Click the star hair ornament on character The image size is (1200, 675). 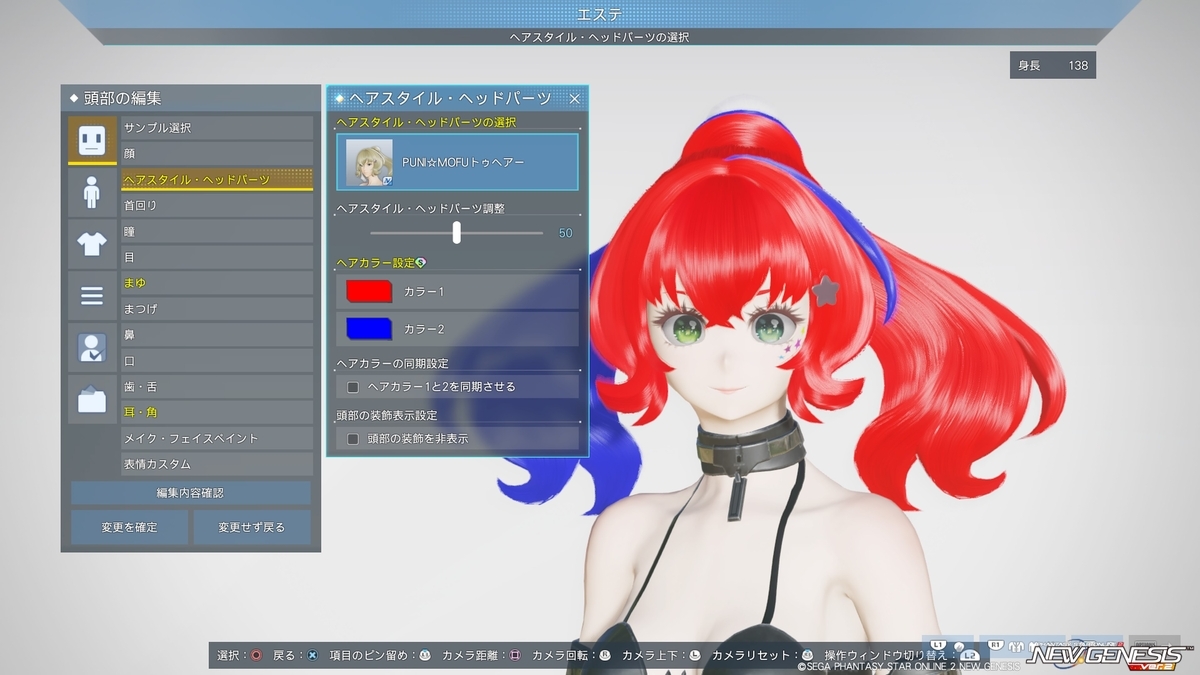tap(826, 291)
